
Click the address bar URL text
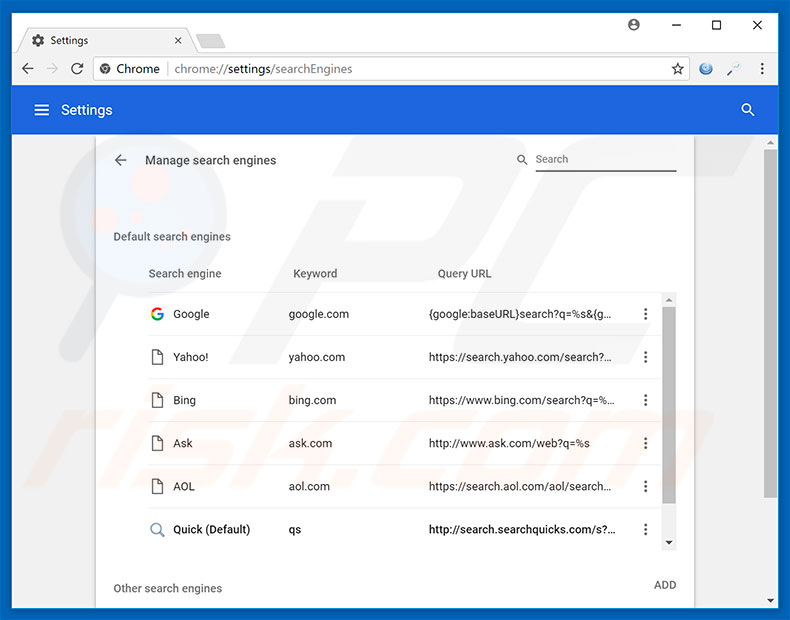(x=263, y=68)
